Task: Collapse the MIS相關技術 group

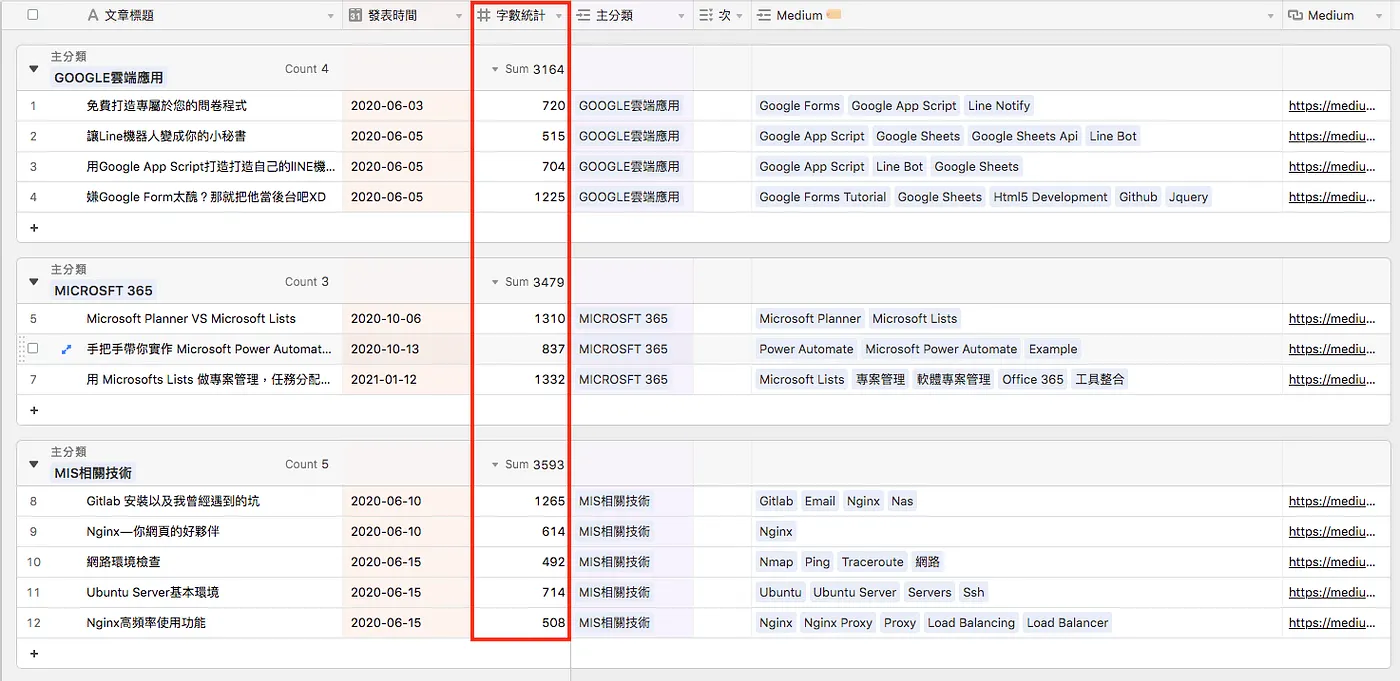Action: coord(34,464)
